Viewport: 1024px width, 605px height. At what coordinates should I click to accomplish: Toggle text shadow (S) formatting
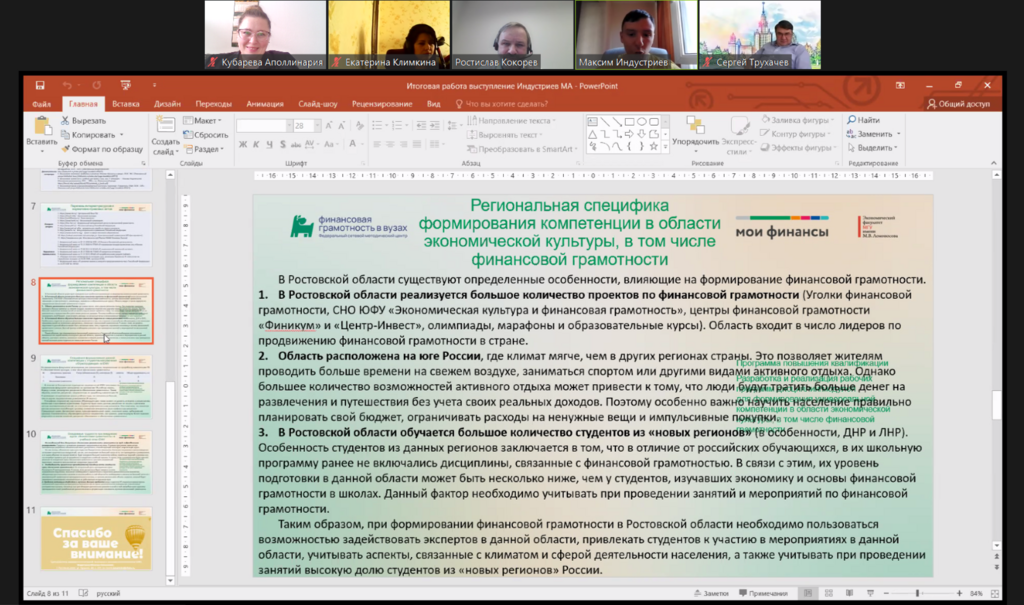pyautogui.click(x=283, y=144)
